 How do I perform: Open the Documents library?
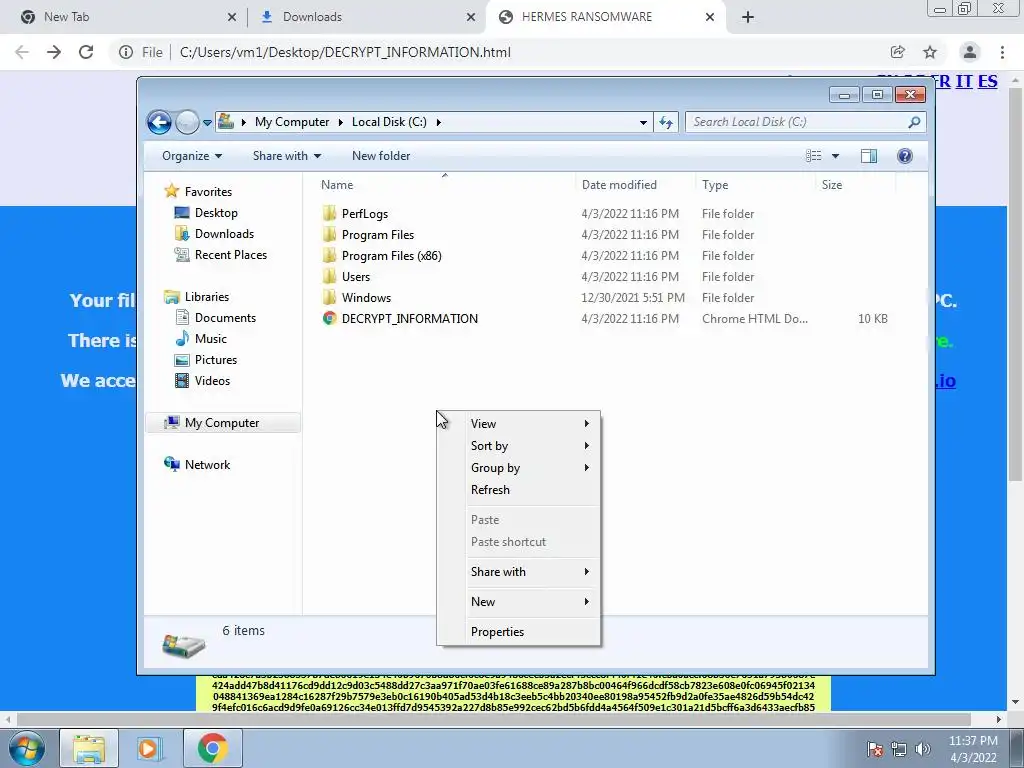[x=225, y=317]
